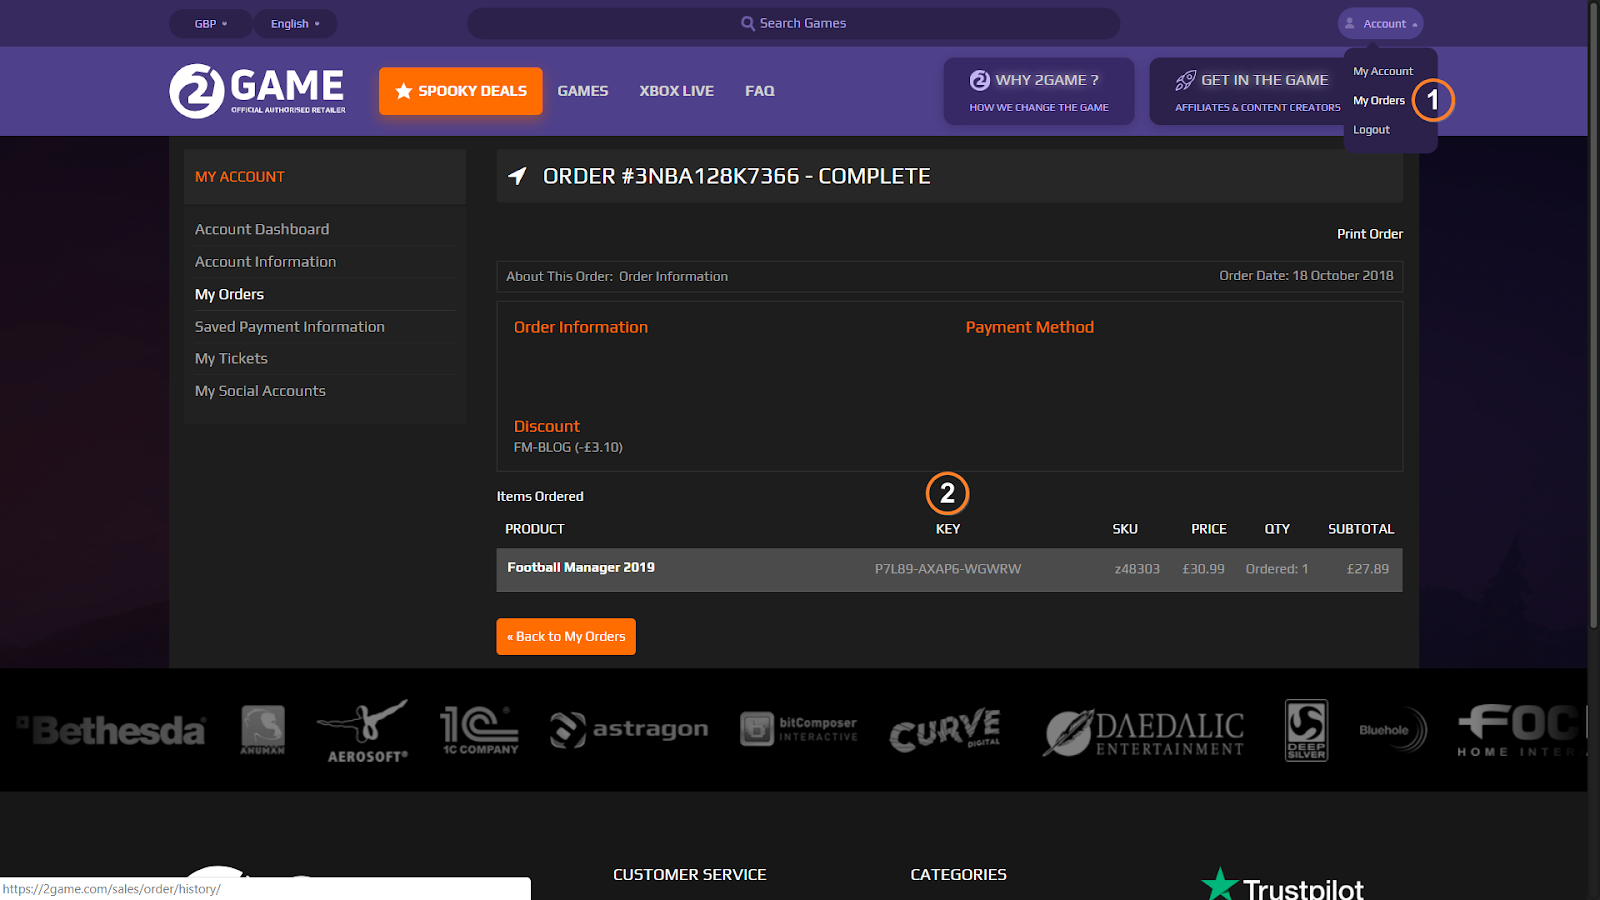Open the Games navigation menu
The width and height of the screenshot is (1600, 900).
pos(583,91)
